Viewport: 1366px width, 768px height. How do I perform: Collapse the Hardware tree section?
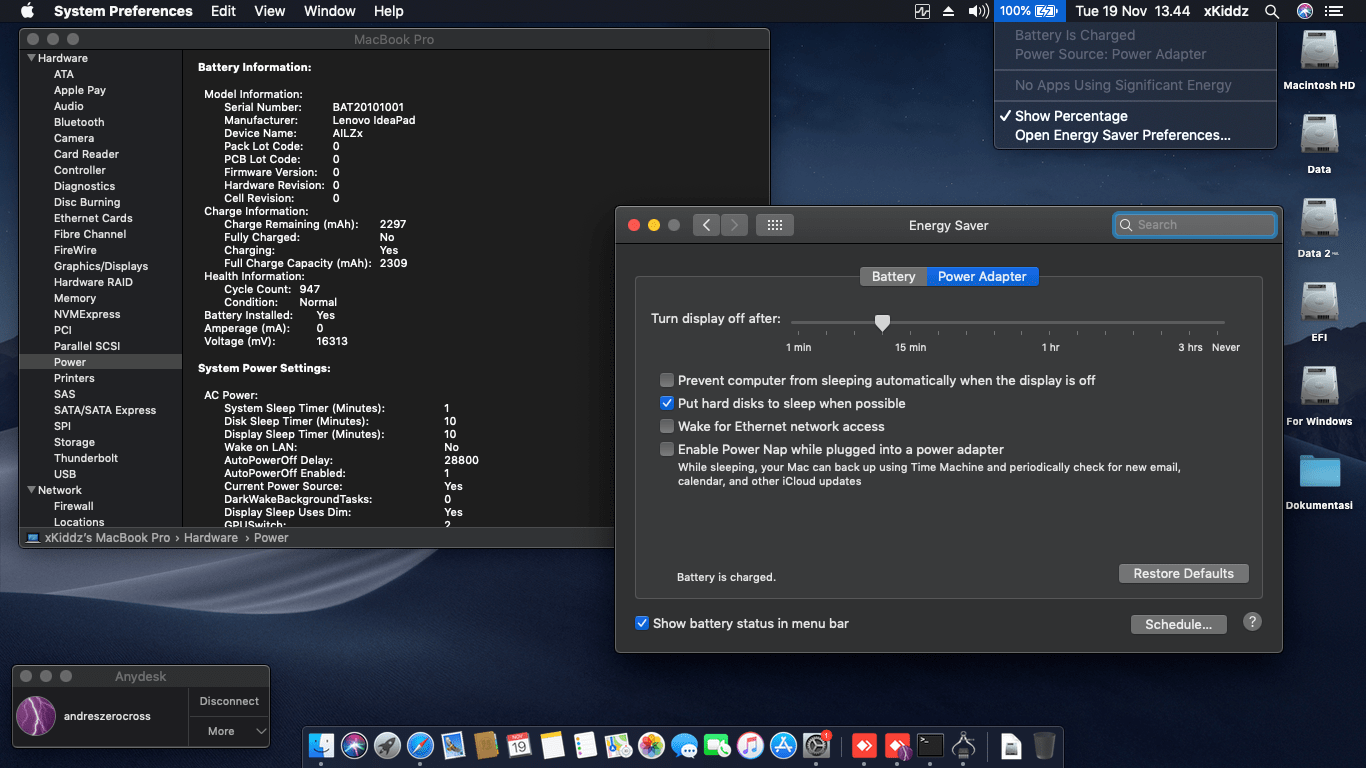(x=32, y=58)
